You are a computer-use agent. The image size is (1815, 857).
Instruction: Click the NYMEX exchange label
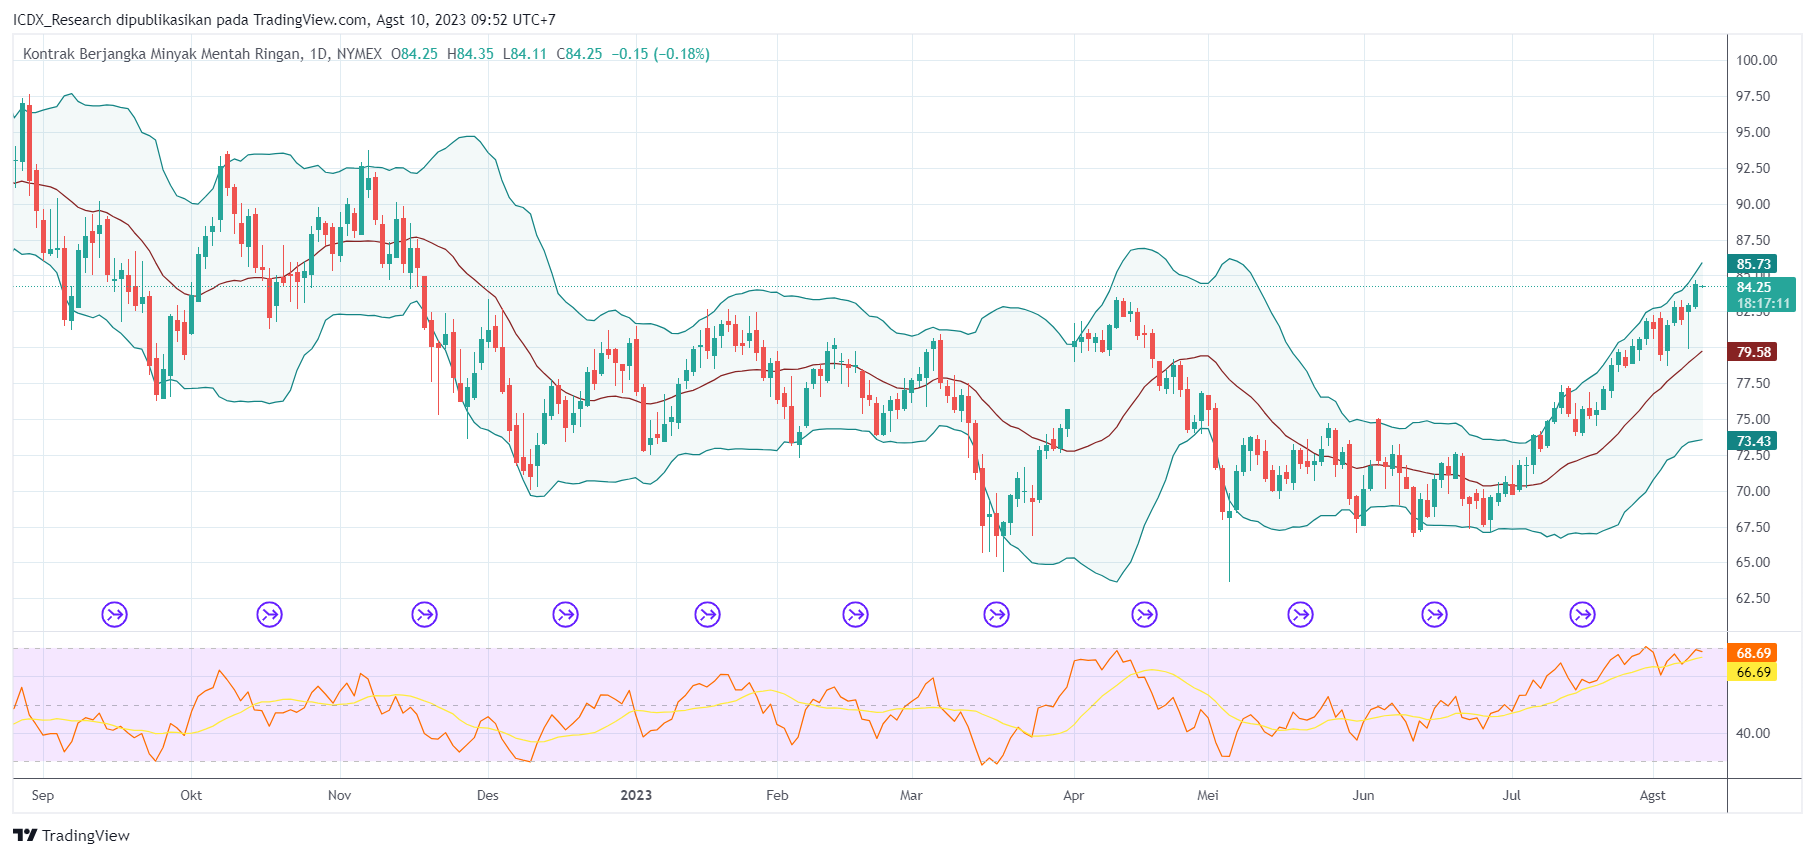click(x=359, y=54)
